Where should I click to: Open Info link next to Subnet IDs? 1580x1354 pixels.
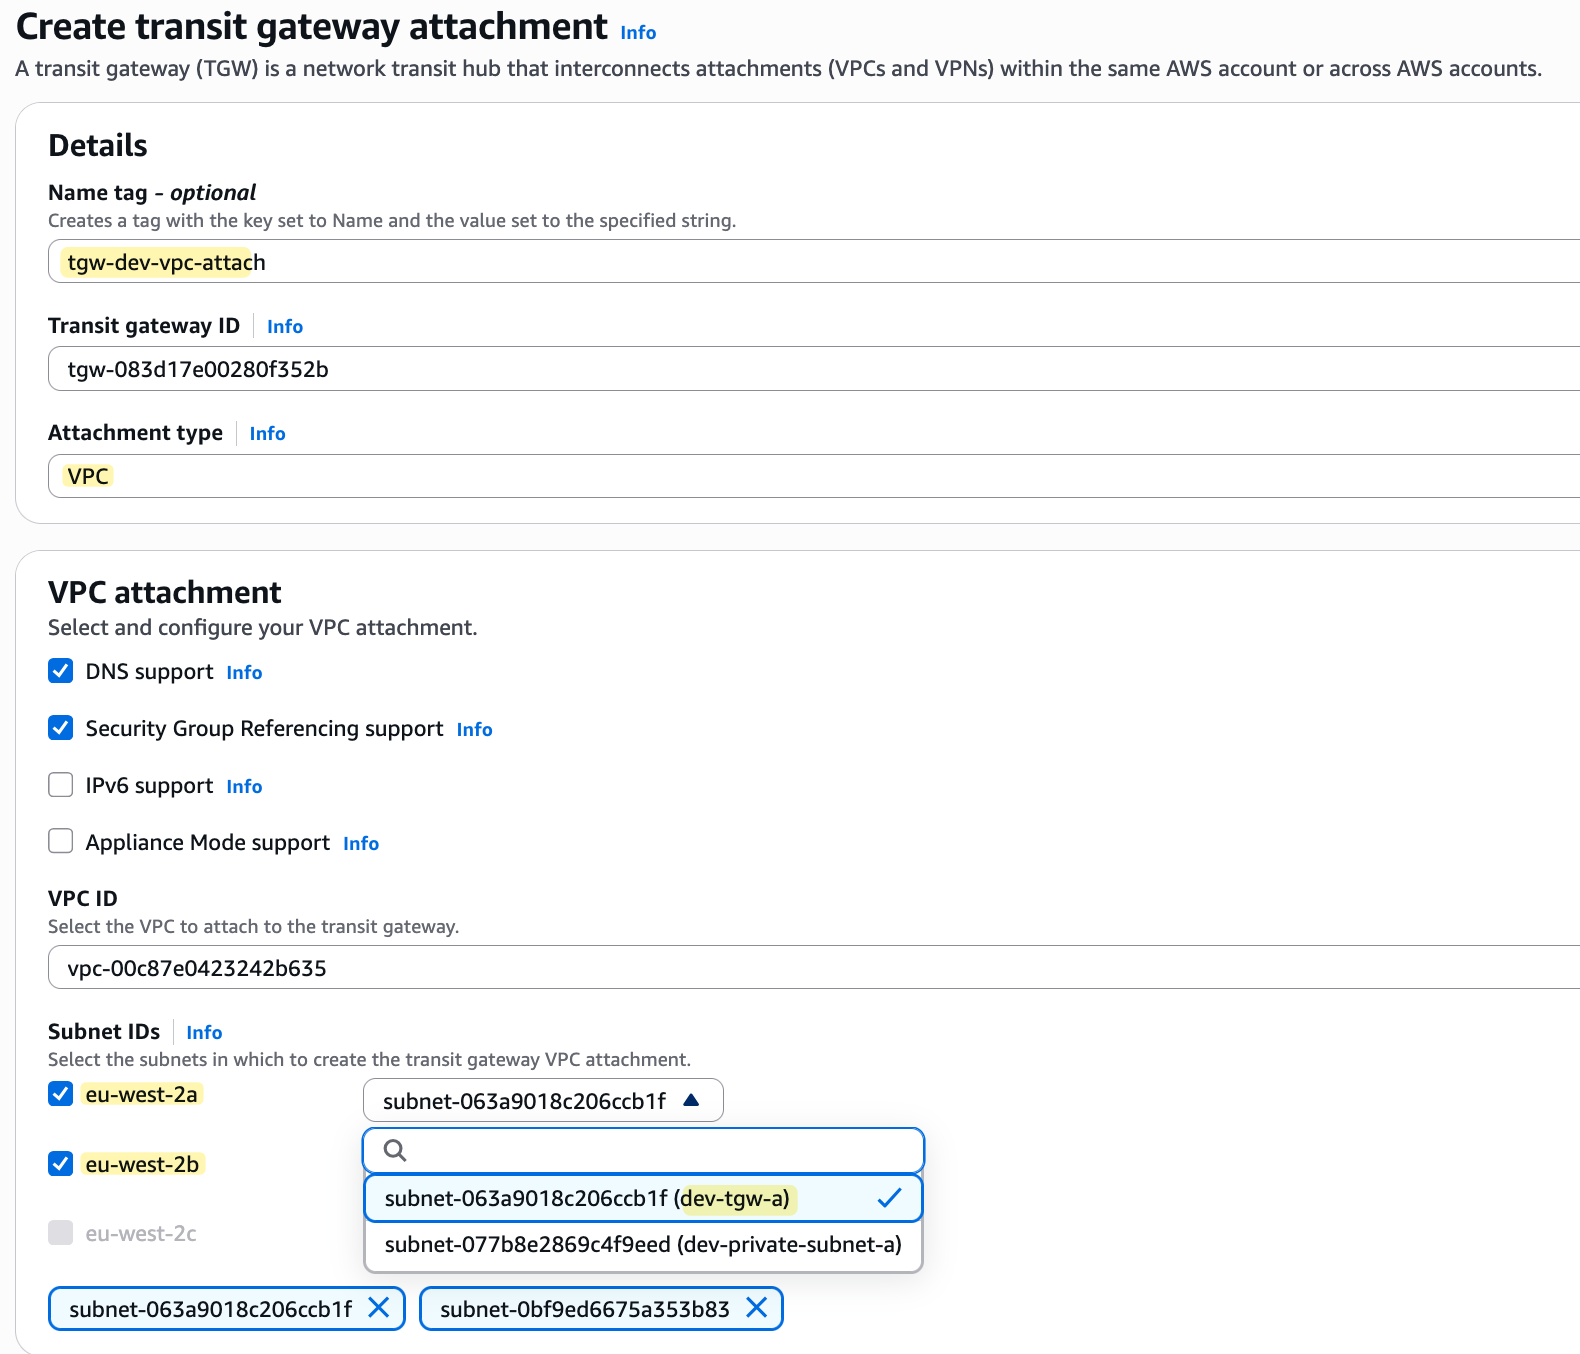coord(204,1033)
